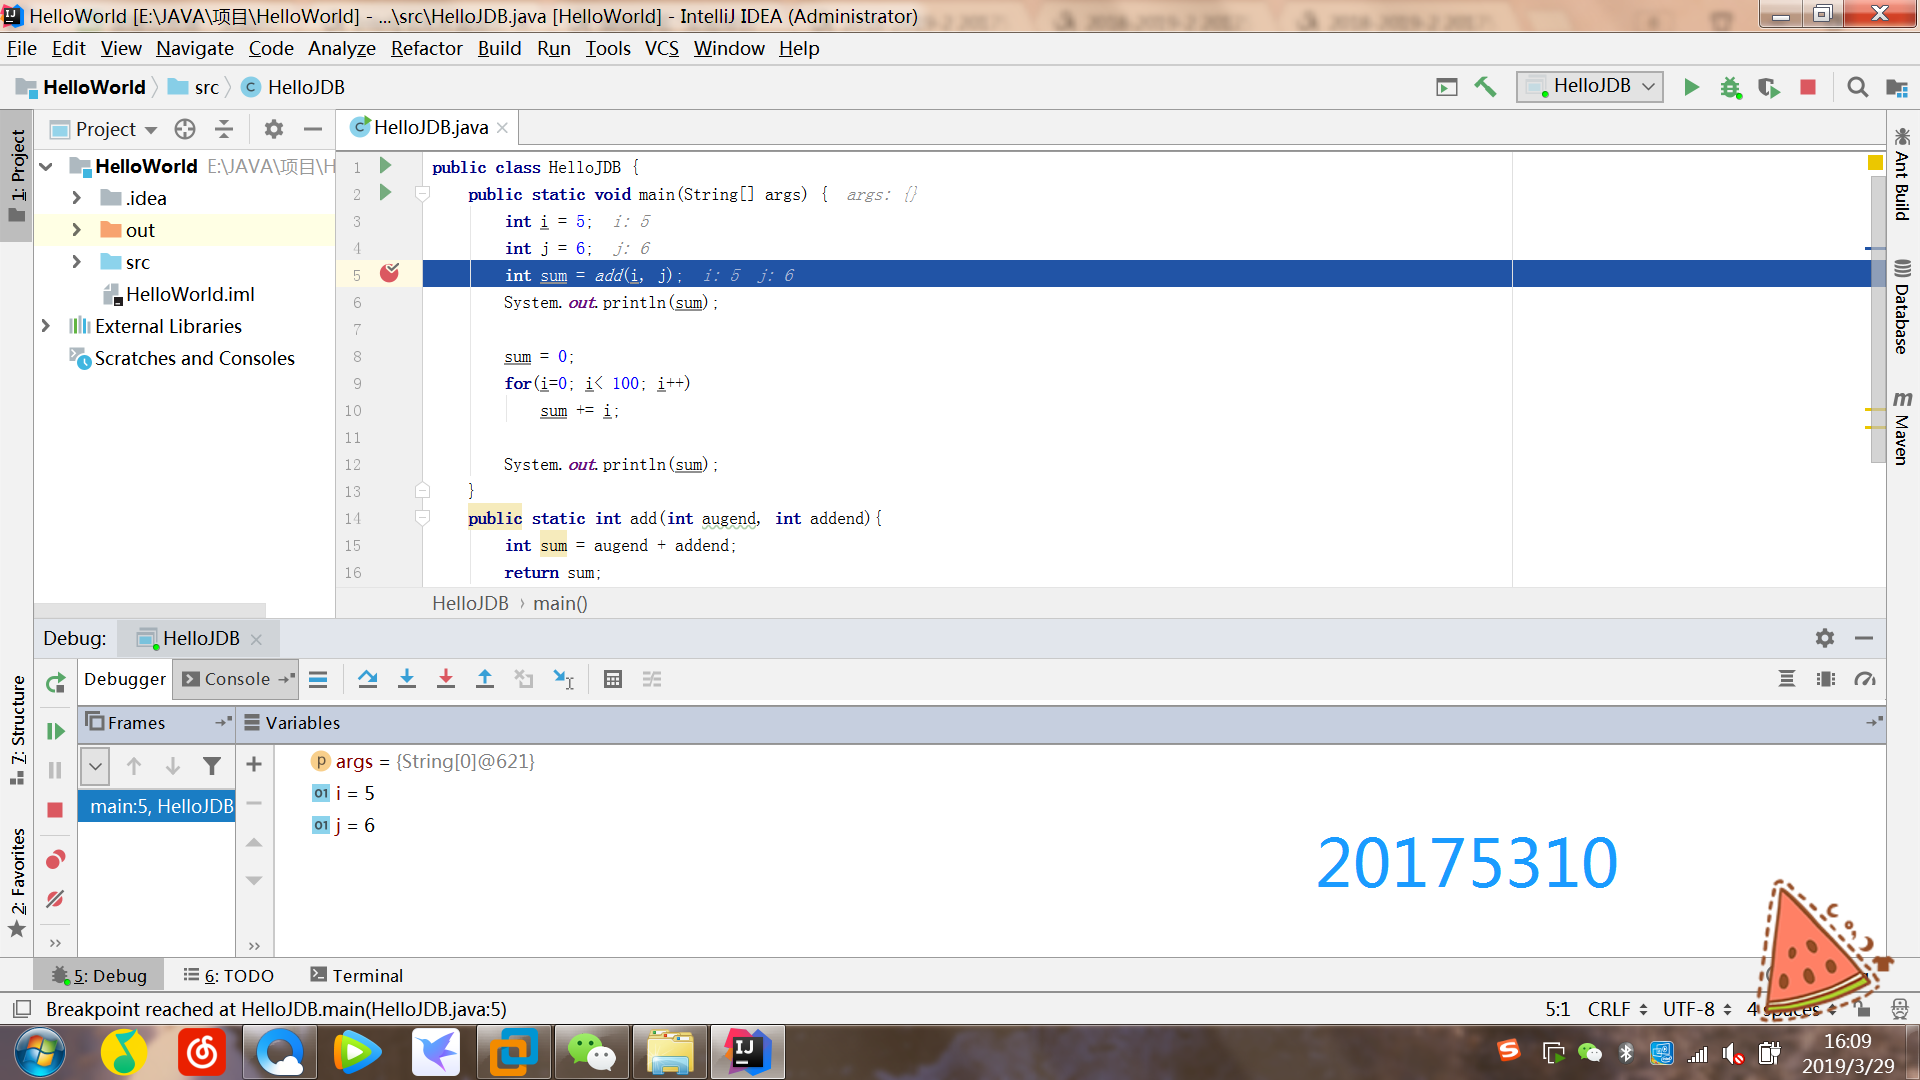Select main:5, HelloJDB stack frame

click(157, 806)
